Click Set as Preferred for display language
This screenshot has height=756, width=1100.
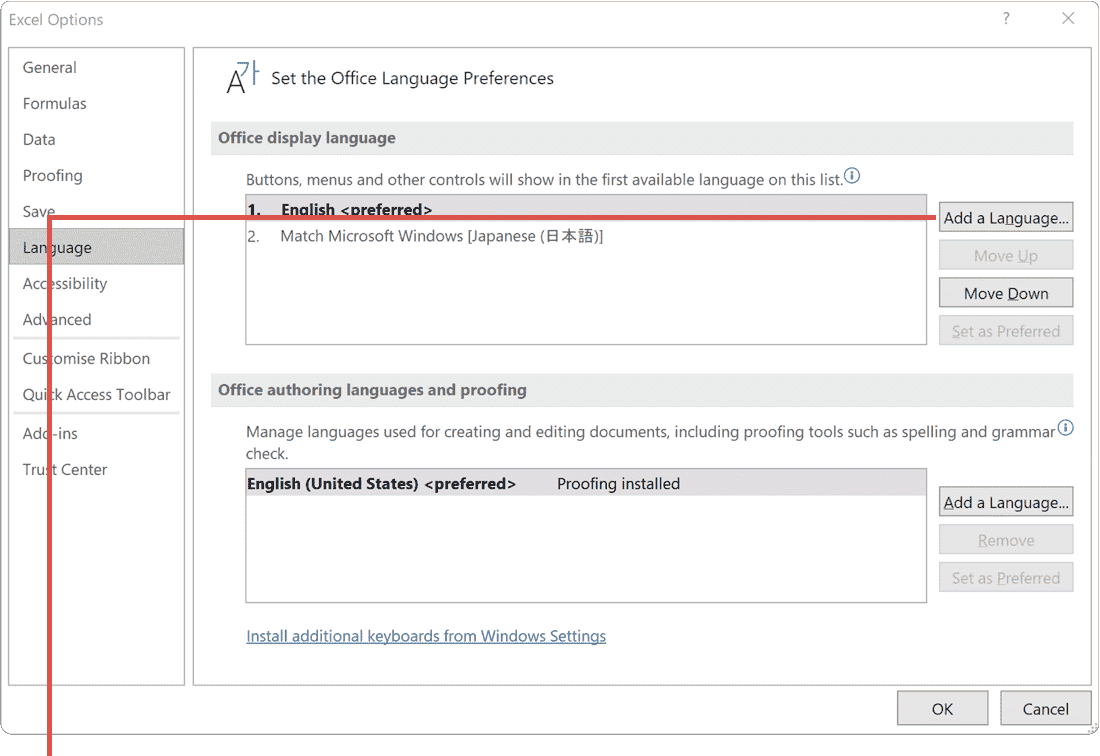[x=1006, y=331]
